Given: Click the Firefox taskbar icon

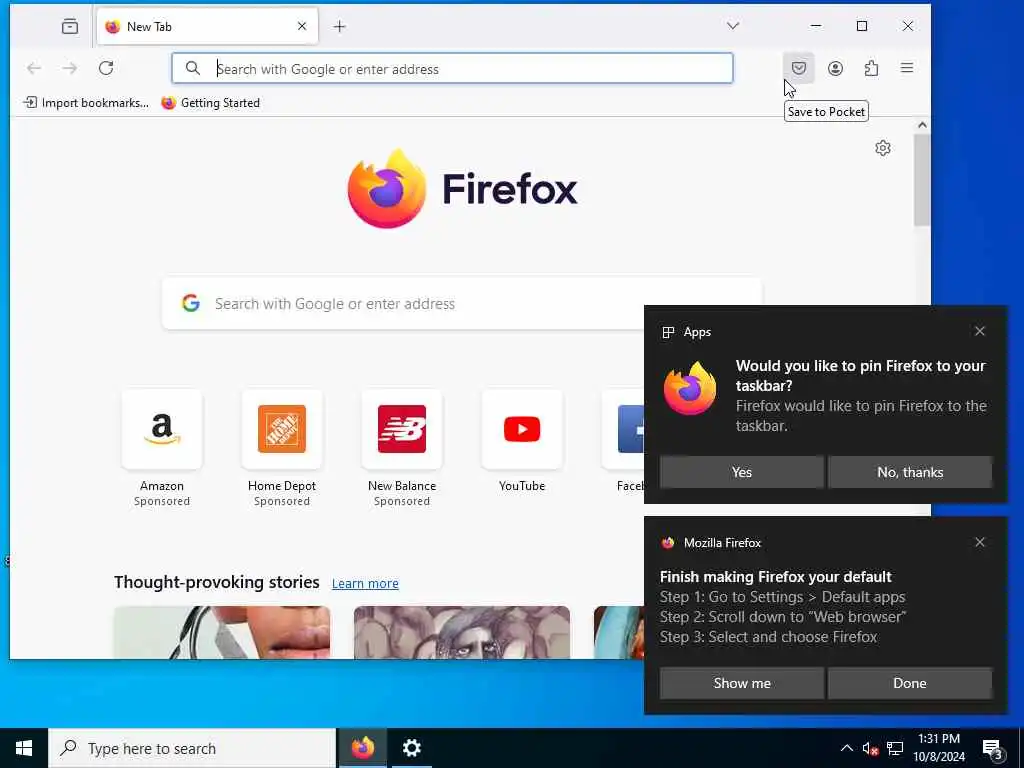Looking at the screenshot, I should (362, 748).
